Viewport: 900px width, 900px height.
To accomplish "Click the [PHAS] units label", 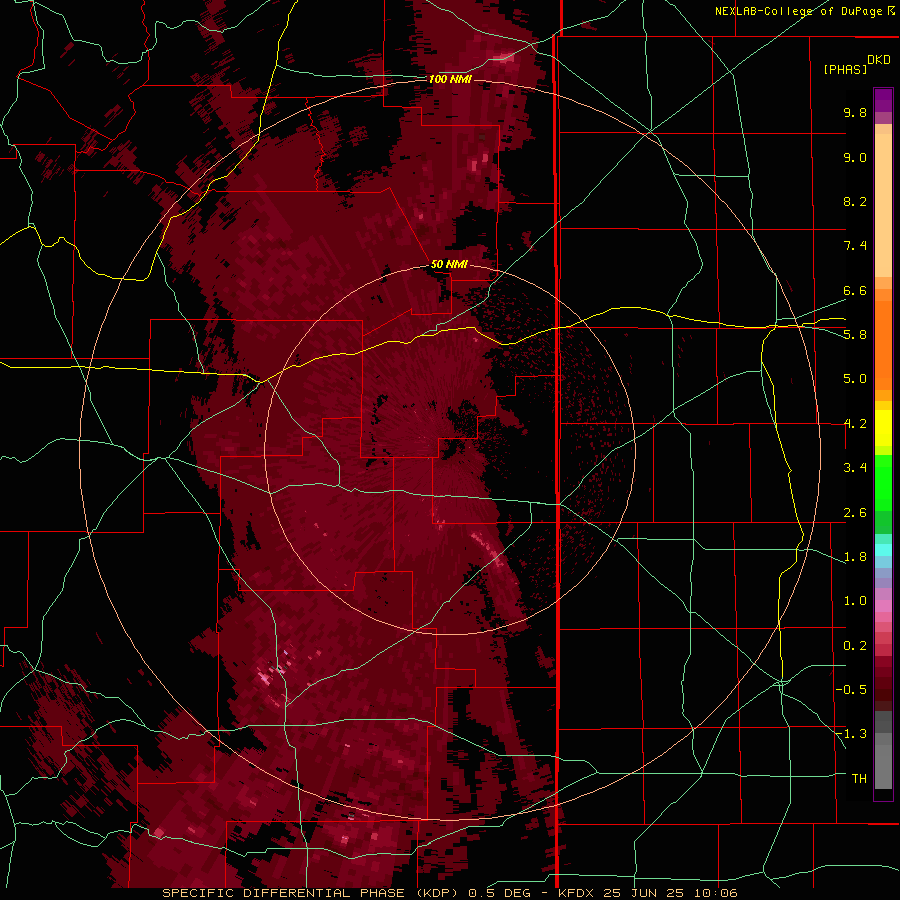I will (845, 69).
